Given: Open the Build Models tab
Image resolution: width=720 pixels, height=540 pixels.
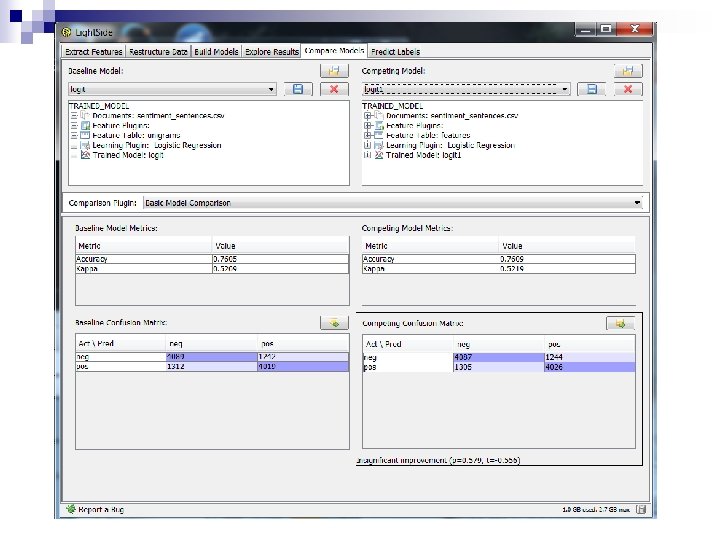Looking at the screenshot, I should pyautogui.click(x=216, y=51).
